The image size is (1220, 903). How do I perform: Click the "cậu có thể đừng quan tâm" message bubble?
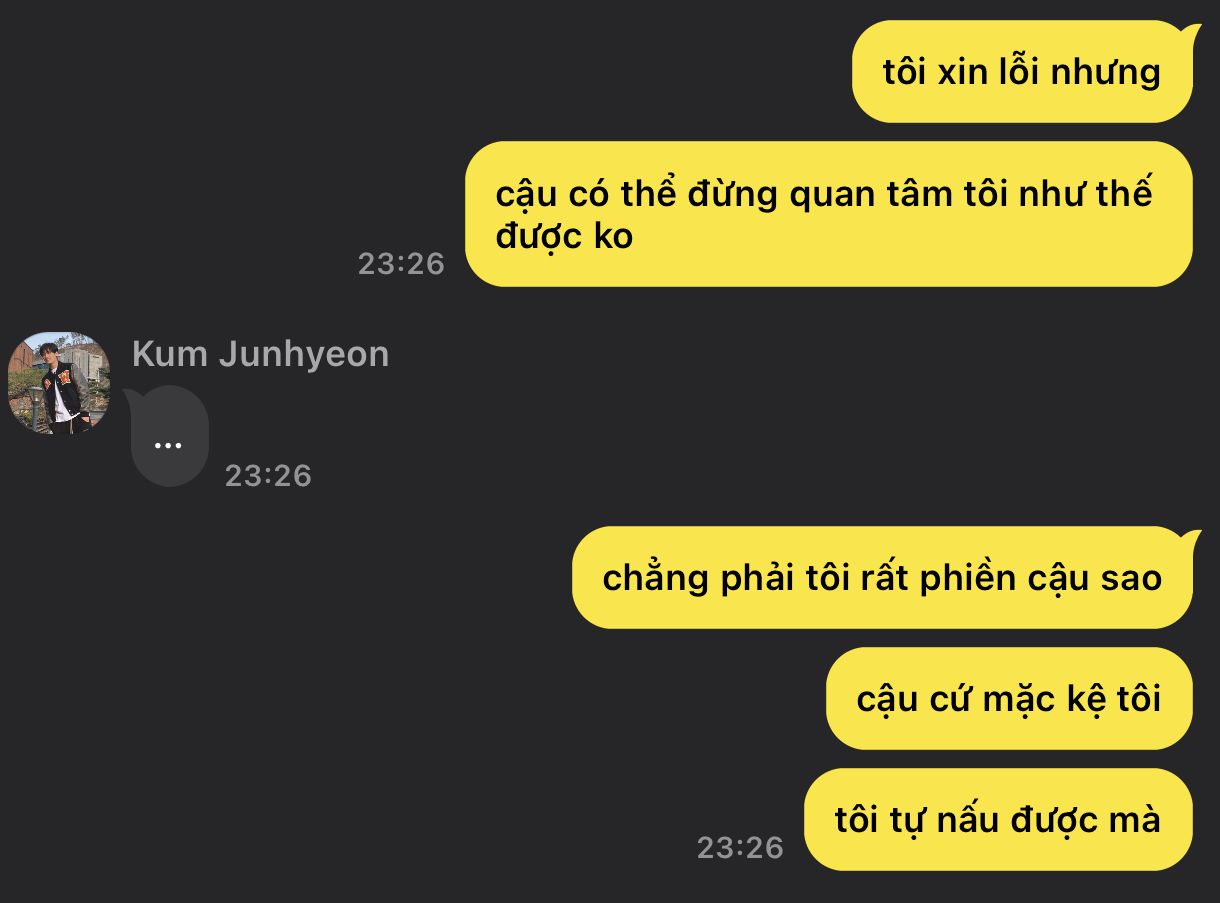pos(829,214)
